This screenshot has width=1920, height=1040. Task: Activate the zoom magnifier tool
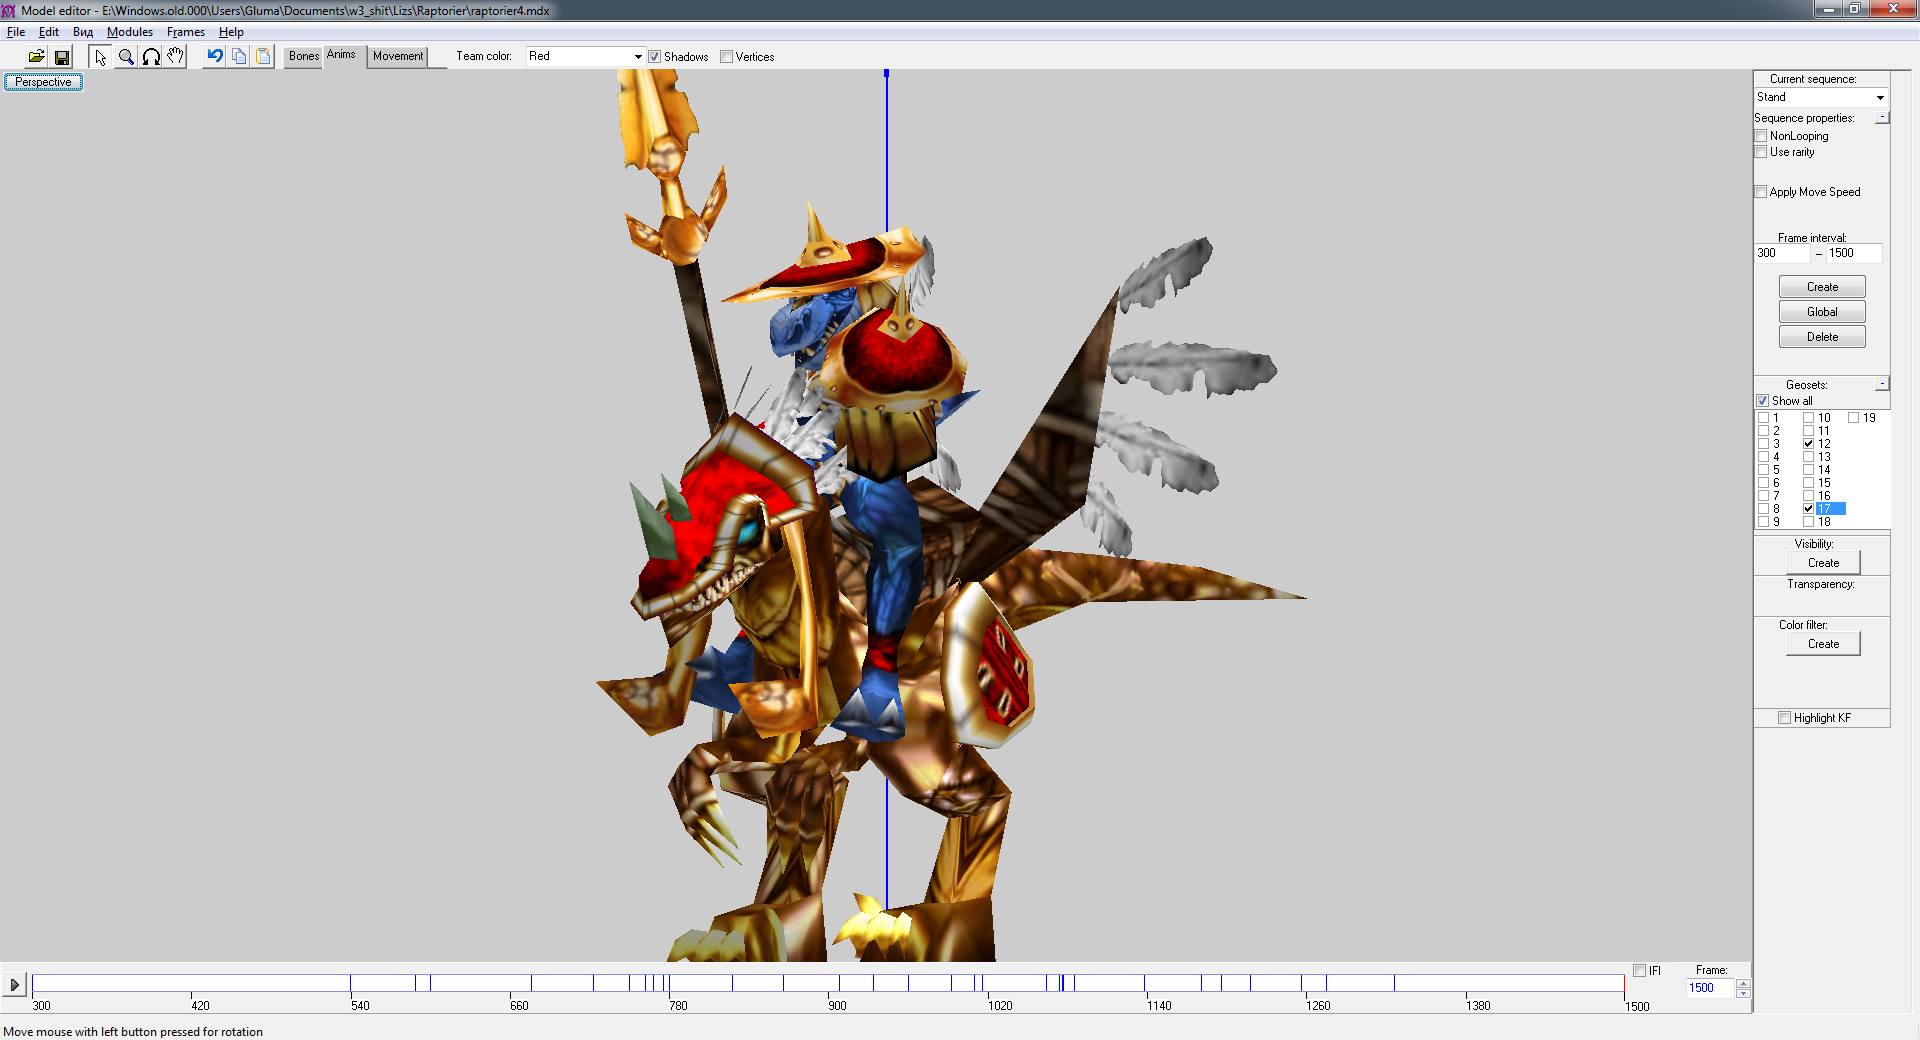[126, 56]
